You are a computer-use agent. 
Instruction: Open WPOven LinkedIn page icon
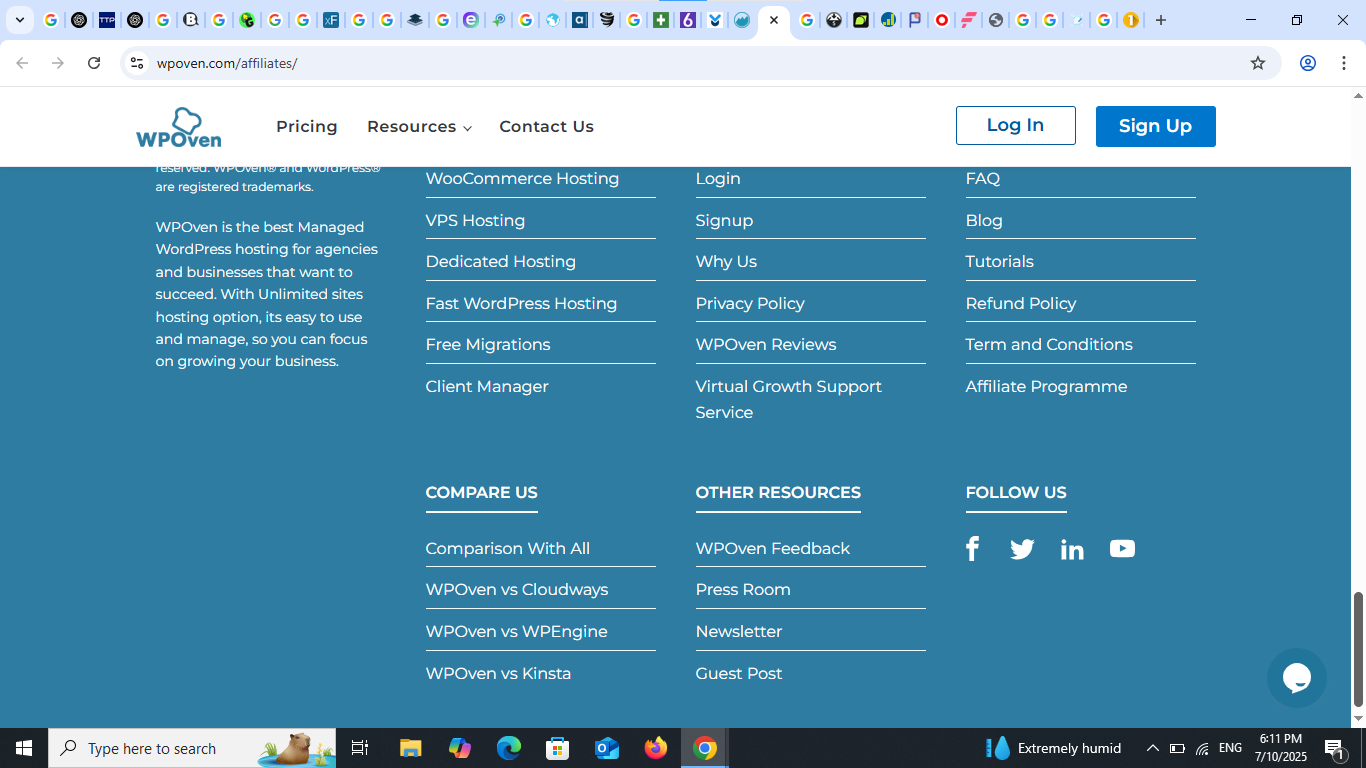[1072, 549]
